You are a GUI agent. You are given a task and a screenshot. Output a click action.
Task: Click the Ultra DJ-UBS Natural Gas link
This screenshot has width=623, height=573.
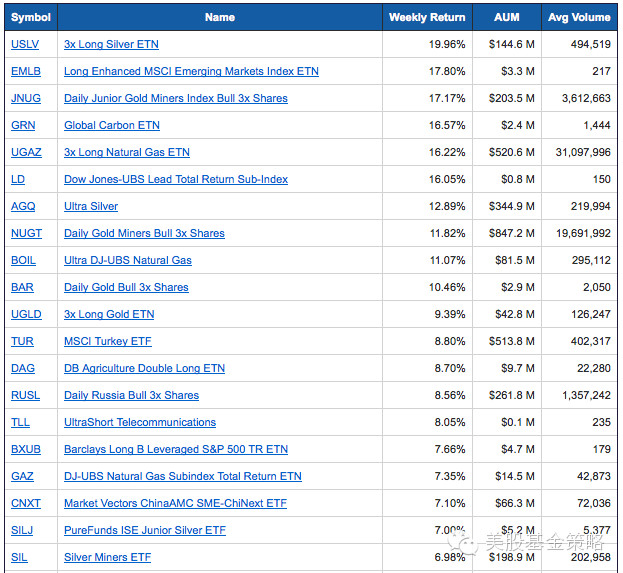127,260
